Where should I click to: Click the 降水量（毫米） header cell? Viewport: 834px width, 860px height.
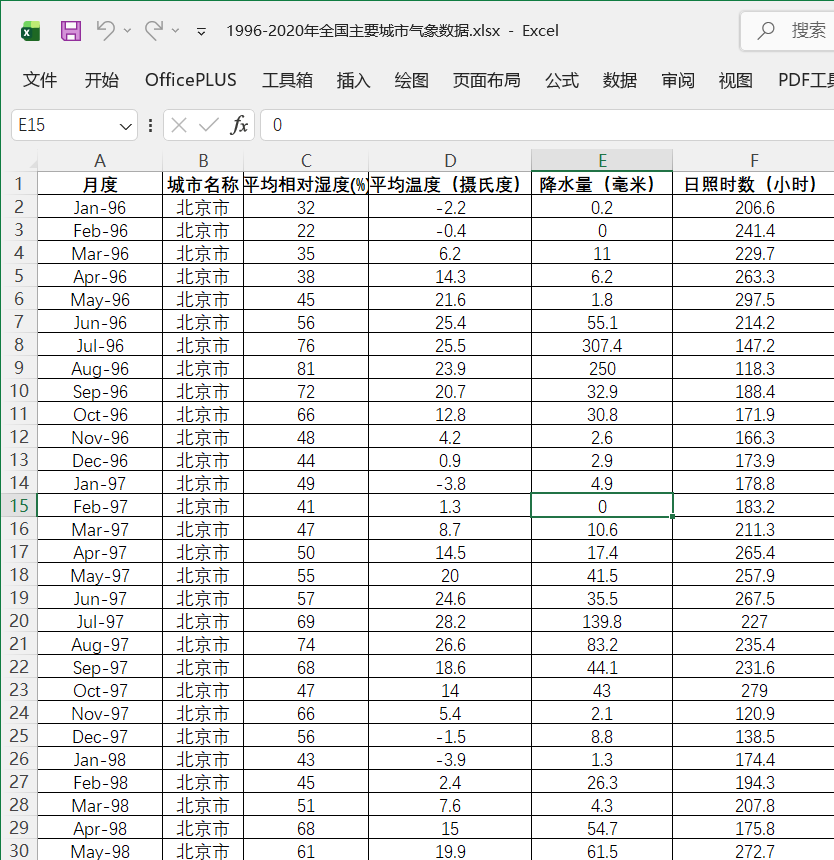[x=602, y=184]
